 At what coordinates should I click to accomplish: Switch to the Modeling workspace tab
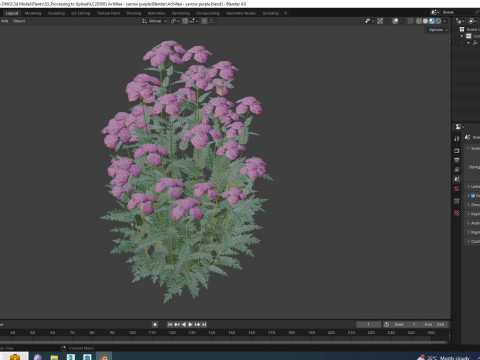[x=33, y=13]
